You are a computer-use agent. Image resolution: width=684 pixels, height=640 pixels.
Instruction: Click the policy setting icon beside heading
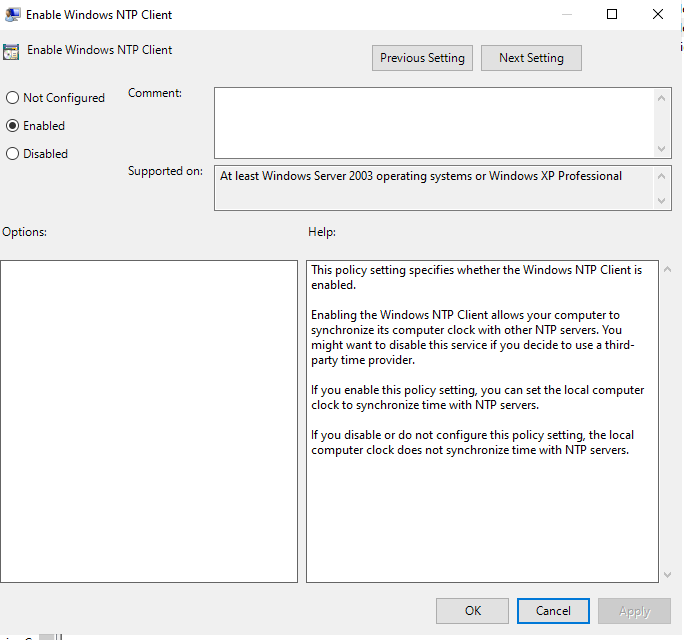pyautogui.click(x=11, y=51)
